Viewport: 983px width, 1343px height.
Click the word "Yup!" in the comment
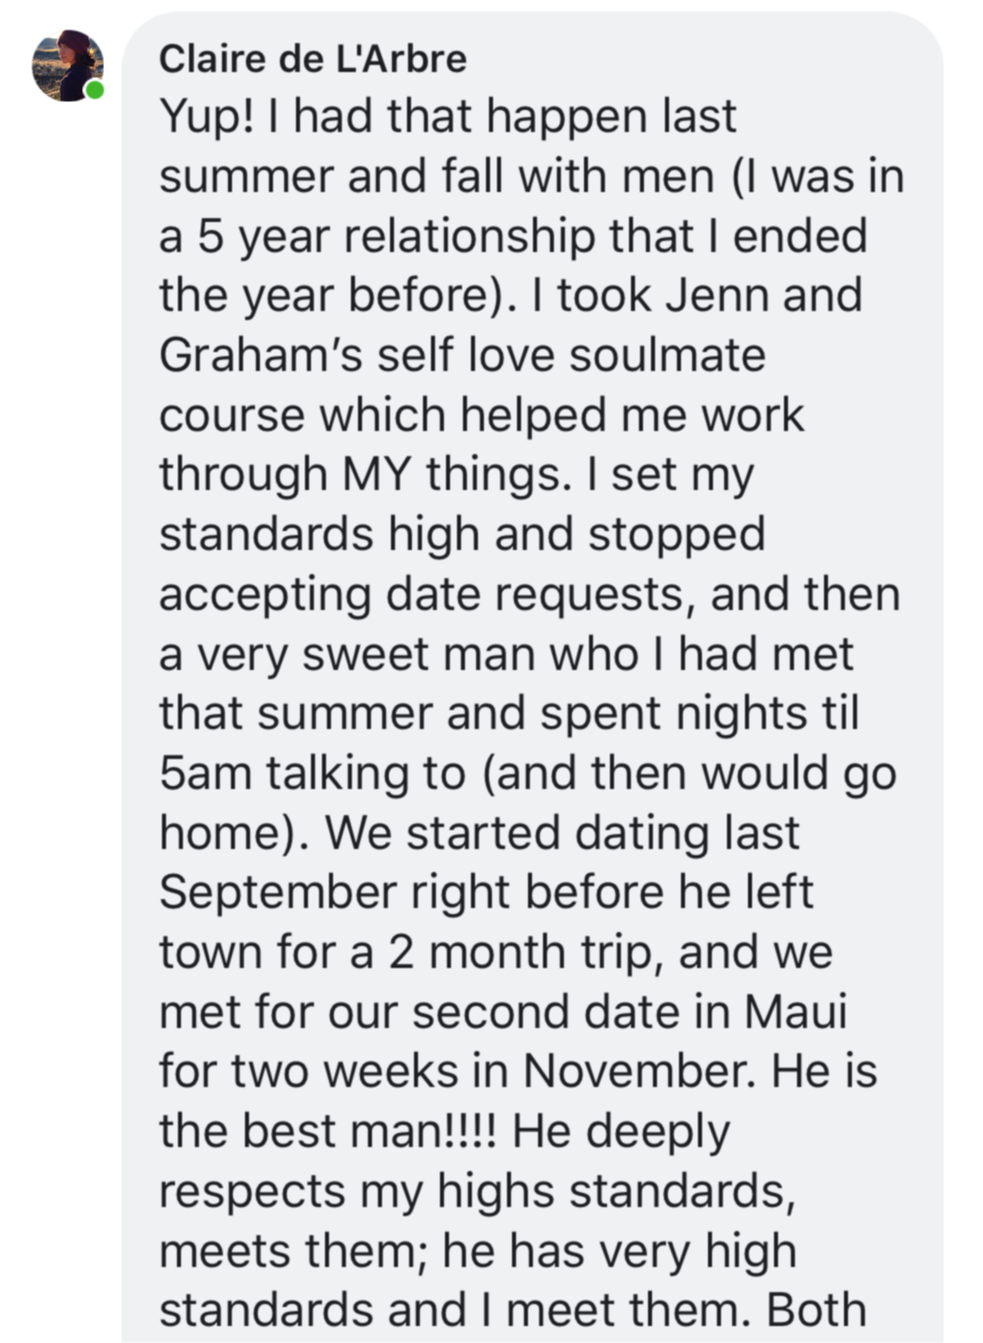pyautogui.click(x=207, y=118)
